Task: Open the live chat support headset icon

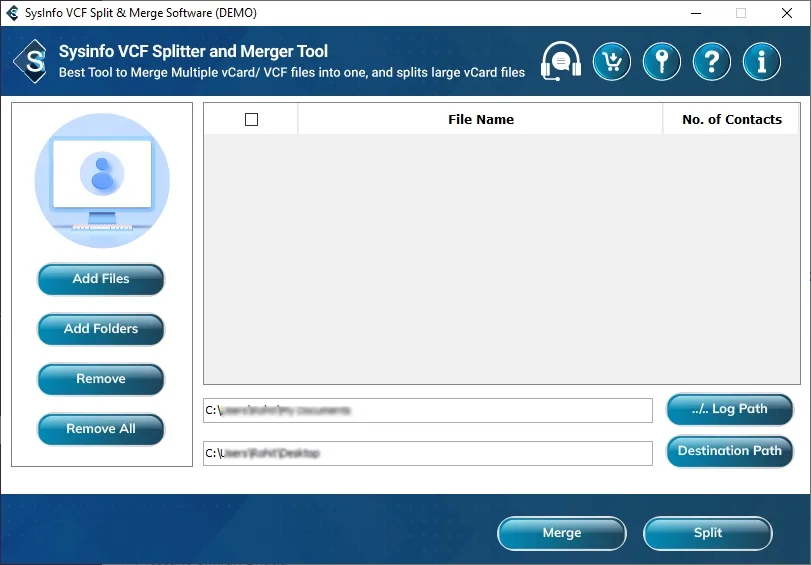Action: (561, 62)
